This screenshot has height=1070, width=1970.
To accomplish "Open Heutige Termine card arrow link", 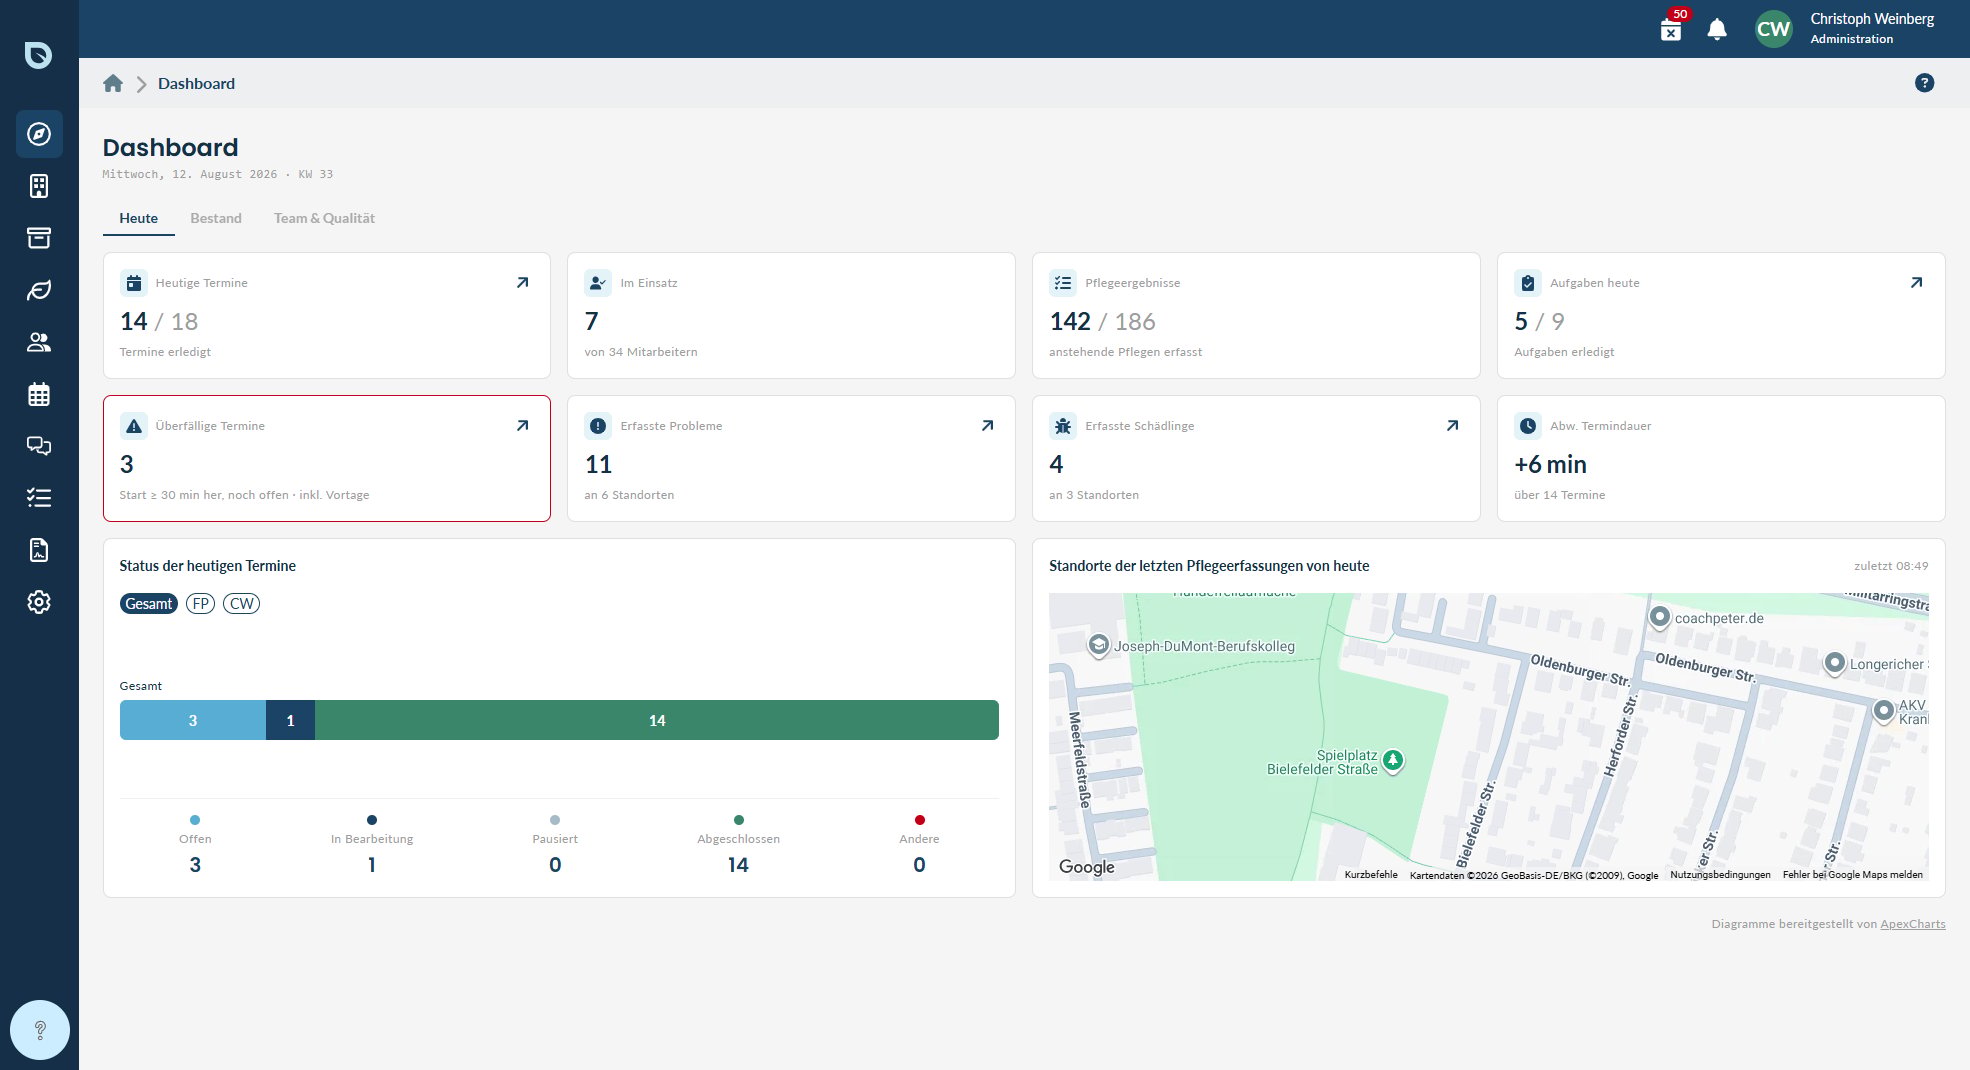I will tap(522, 283).
